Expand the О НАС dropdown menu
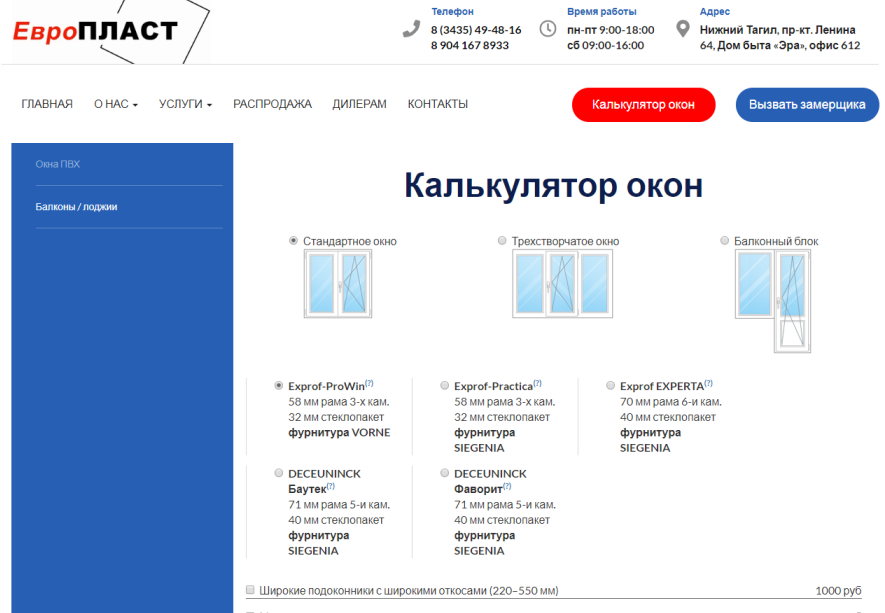The image size is (885, 613). click(x=115, y=104)
